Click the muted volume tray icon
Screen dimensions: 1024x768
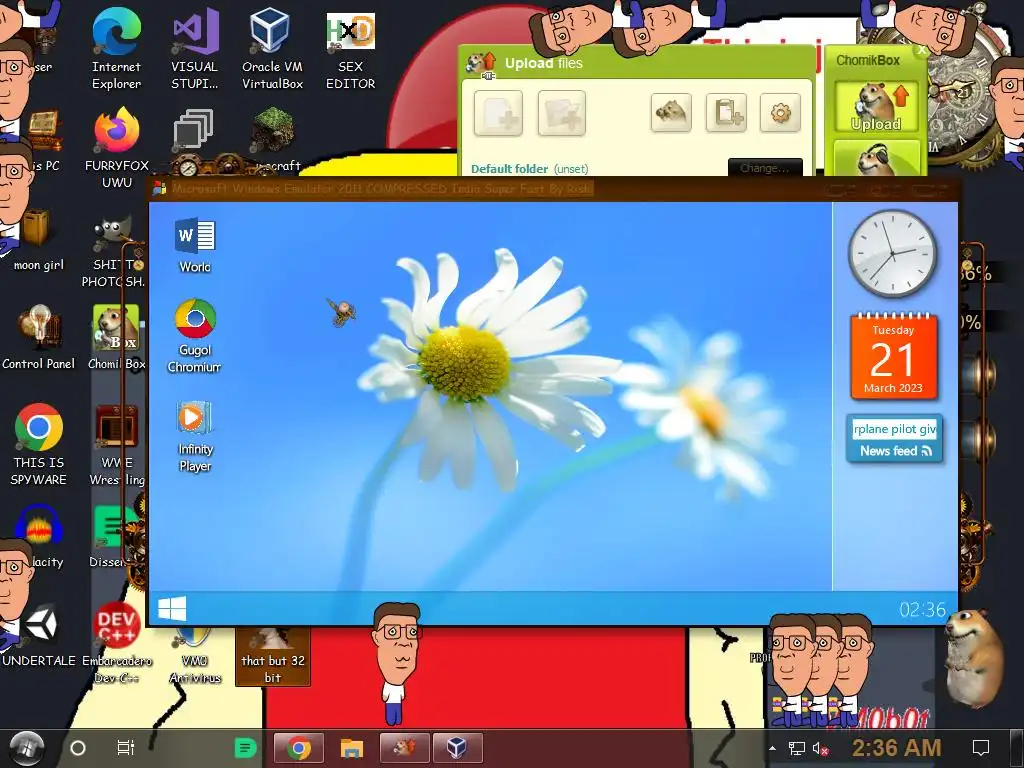click(821, 748)
